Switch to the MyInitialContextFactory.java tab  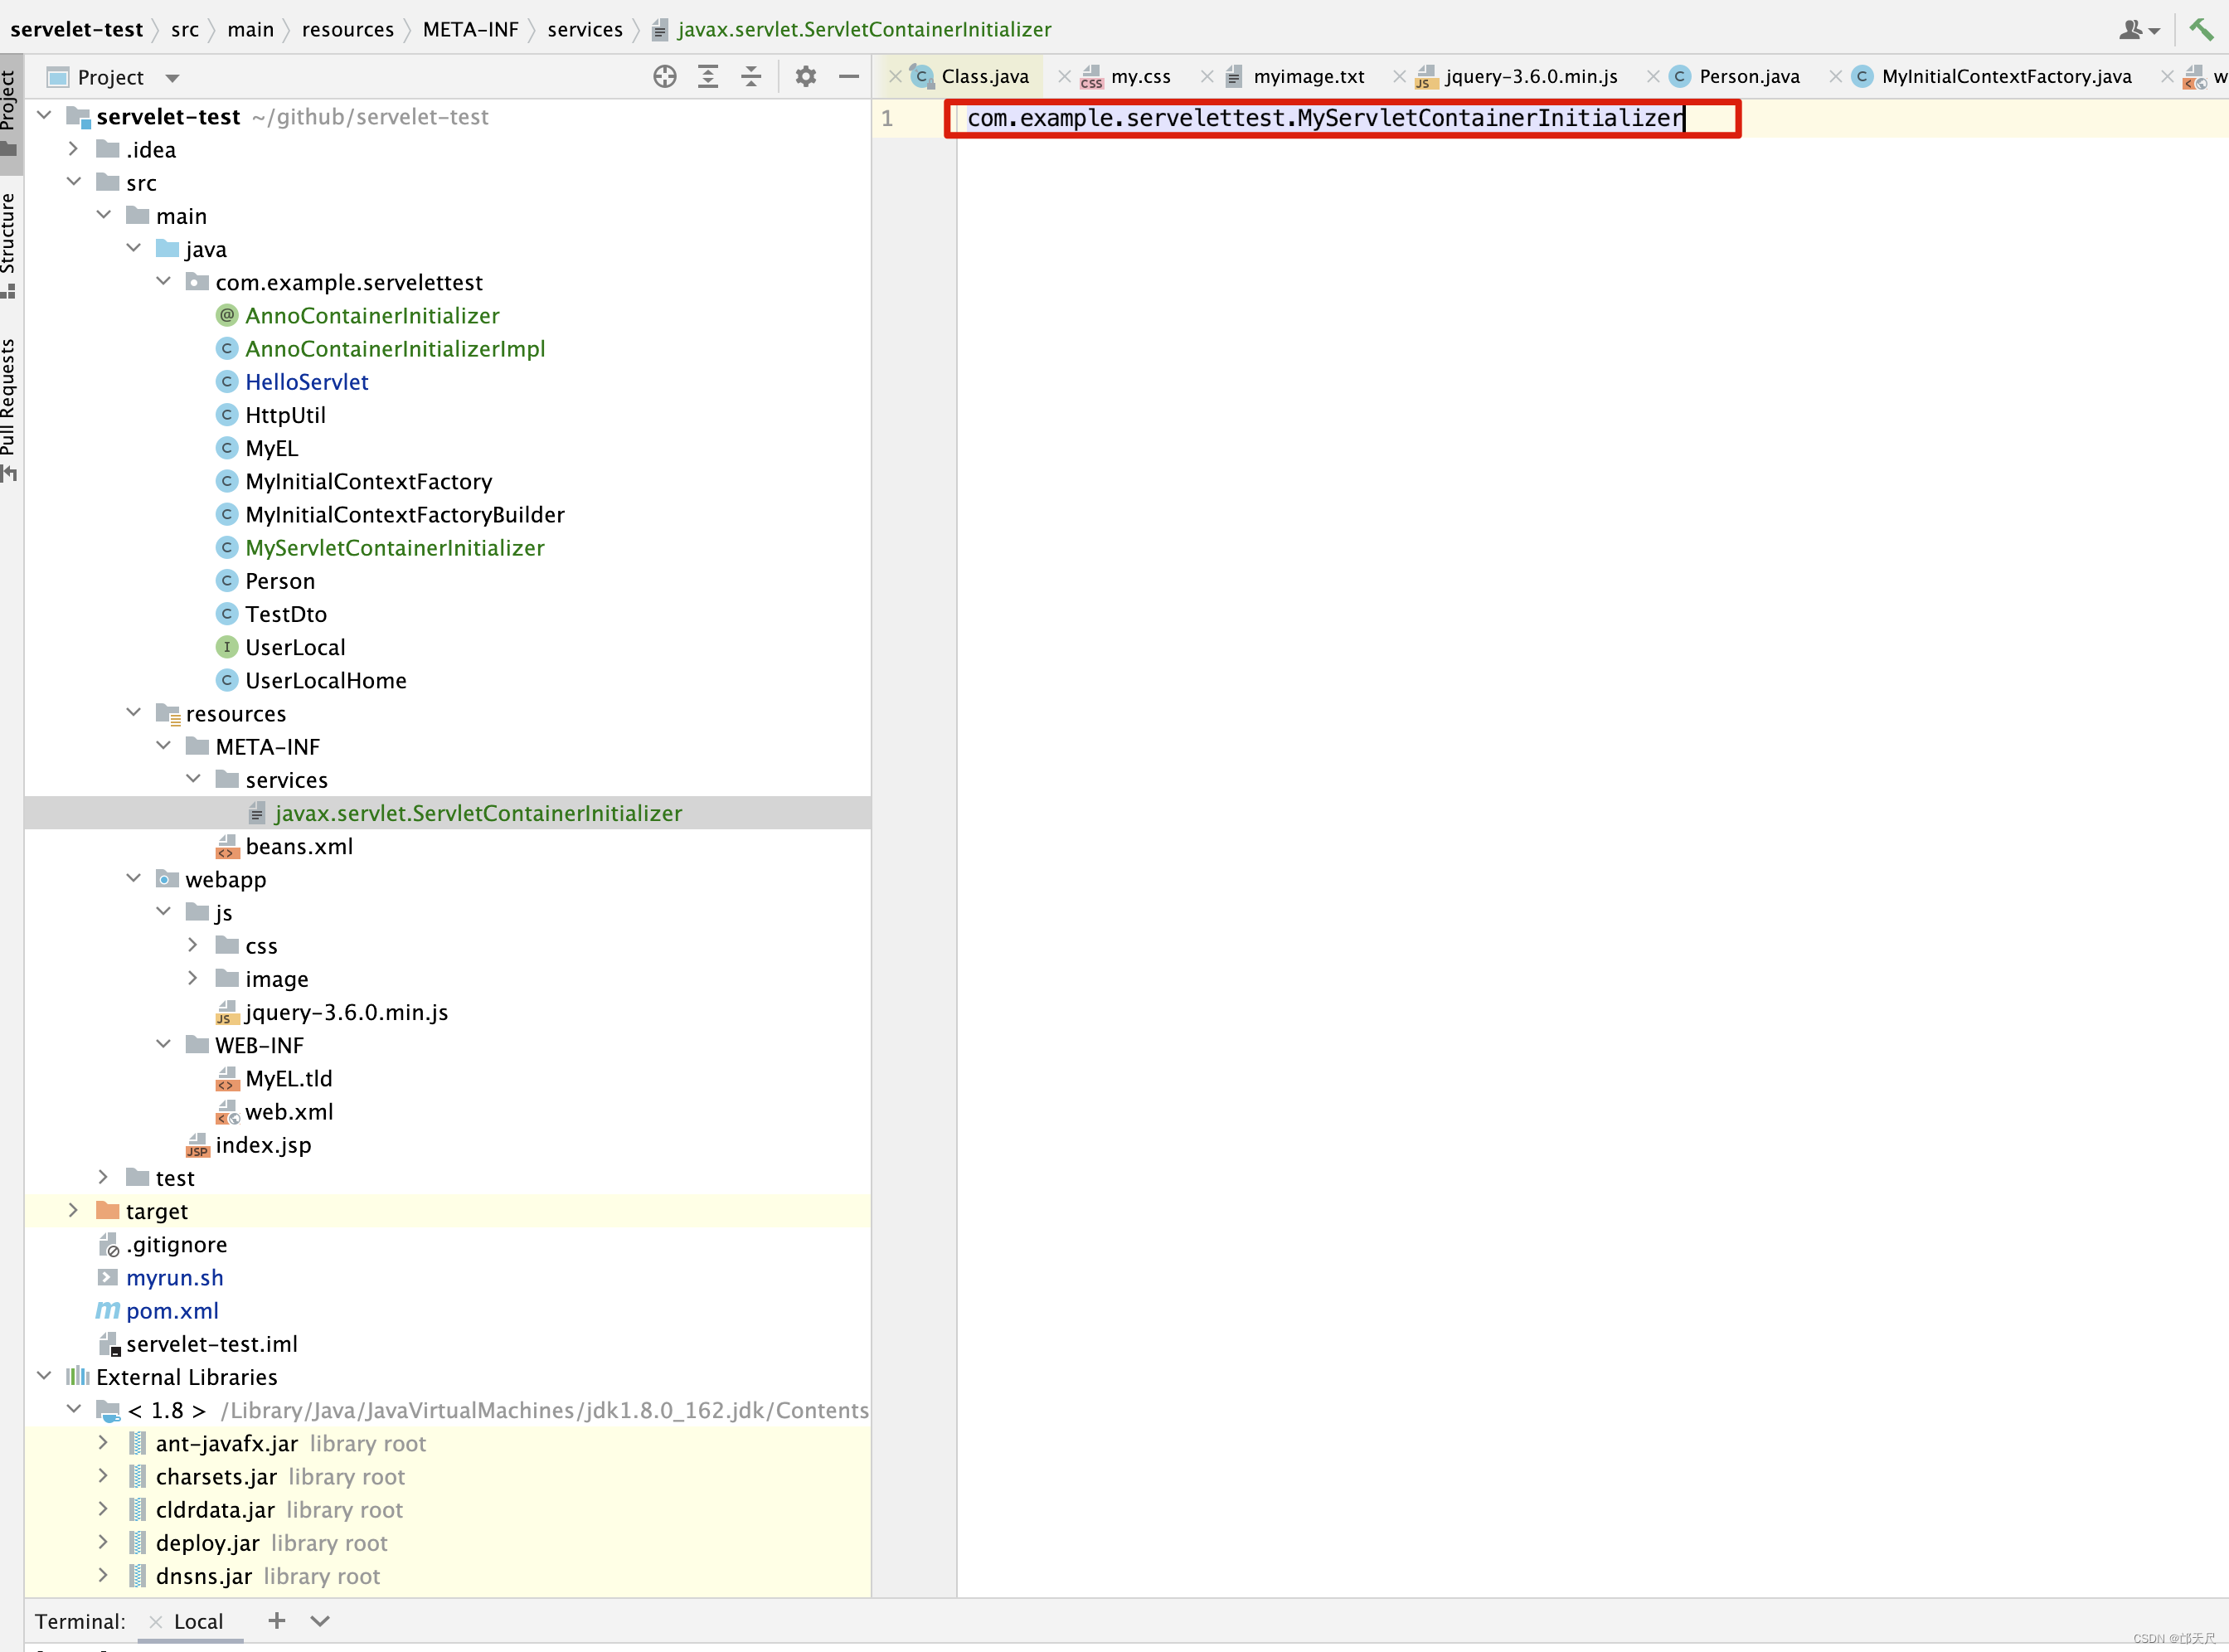(2005, 77)
